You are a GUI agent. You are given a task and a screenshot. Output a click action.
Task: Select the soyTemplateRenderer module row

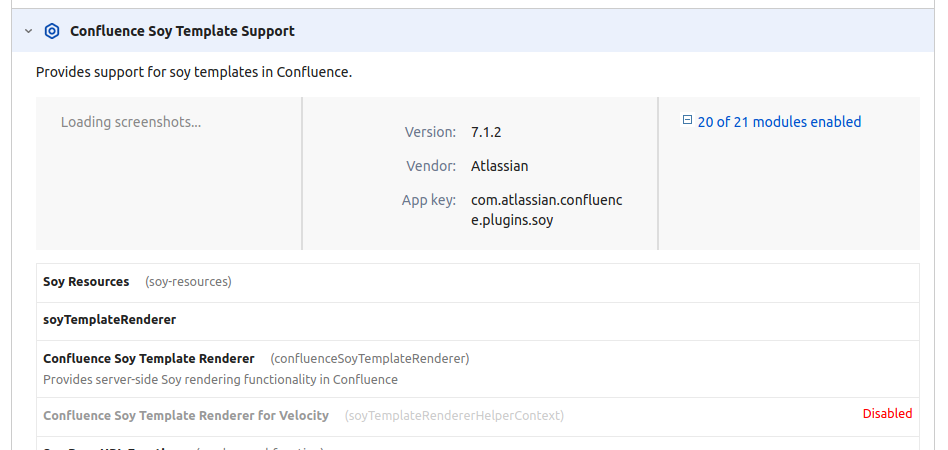coord(478,321)
